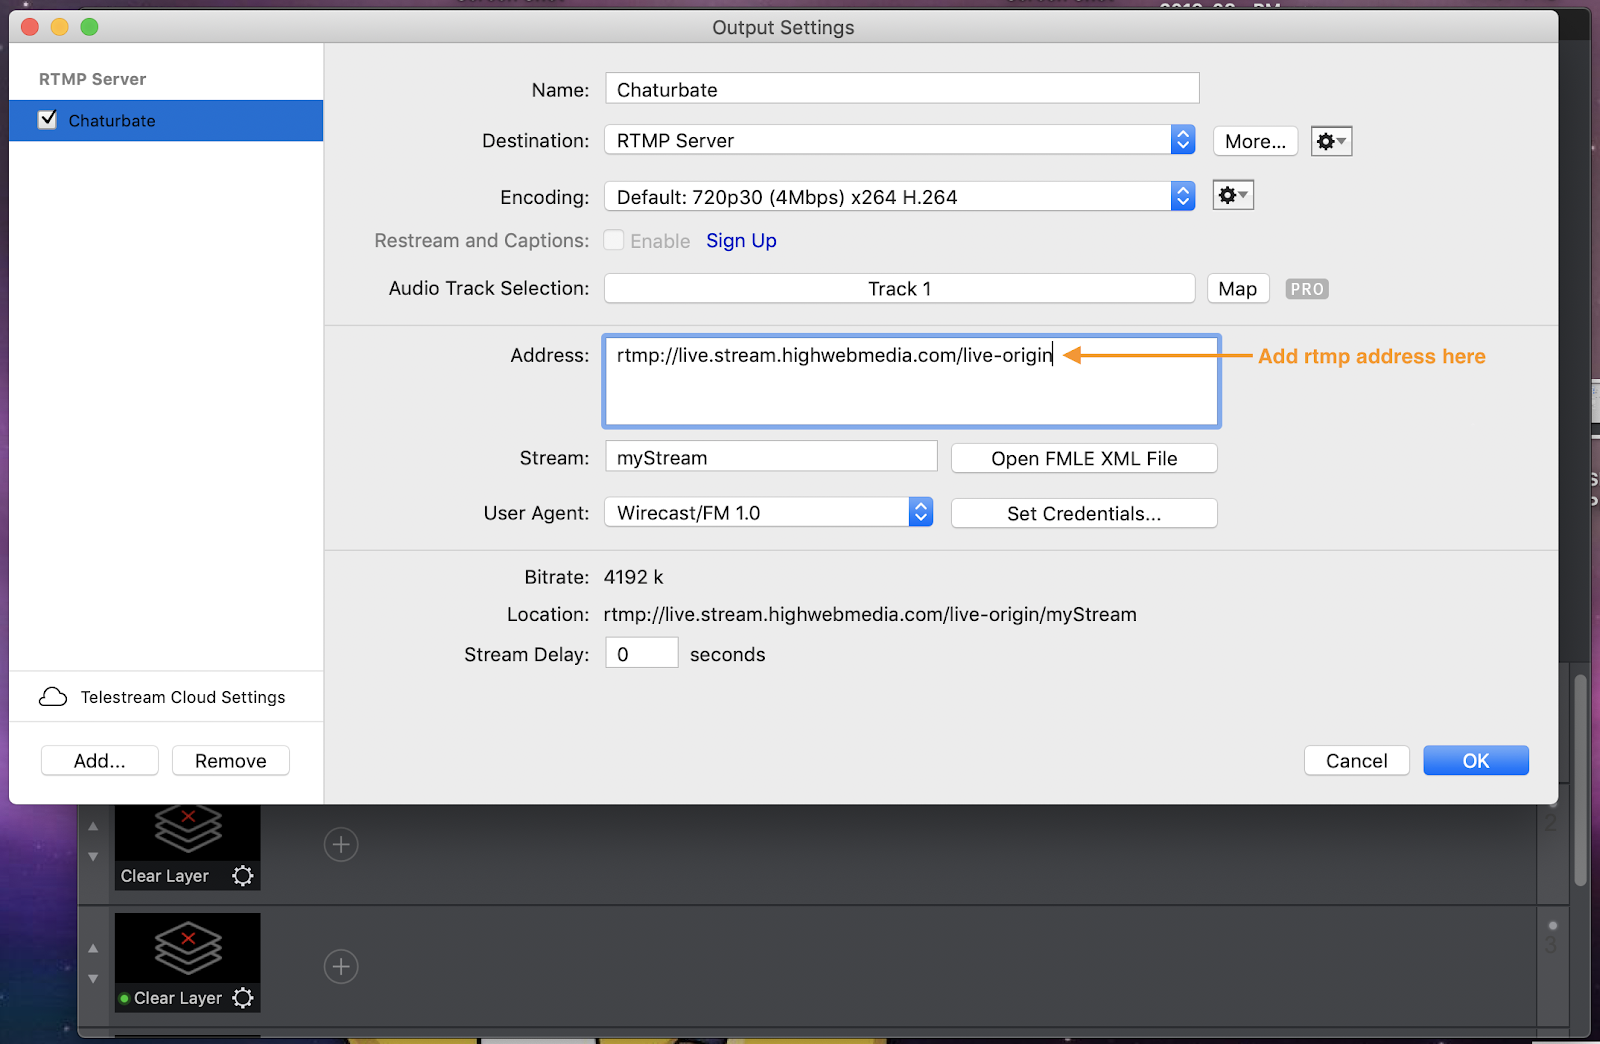The image size is (1600, 1044).
Task: Open FMLE XML File
Action: pos(1084,458)
